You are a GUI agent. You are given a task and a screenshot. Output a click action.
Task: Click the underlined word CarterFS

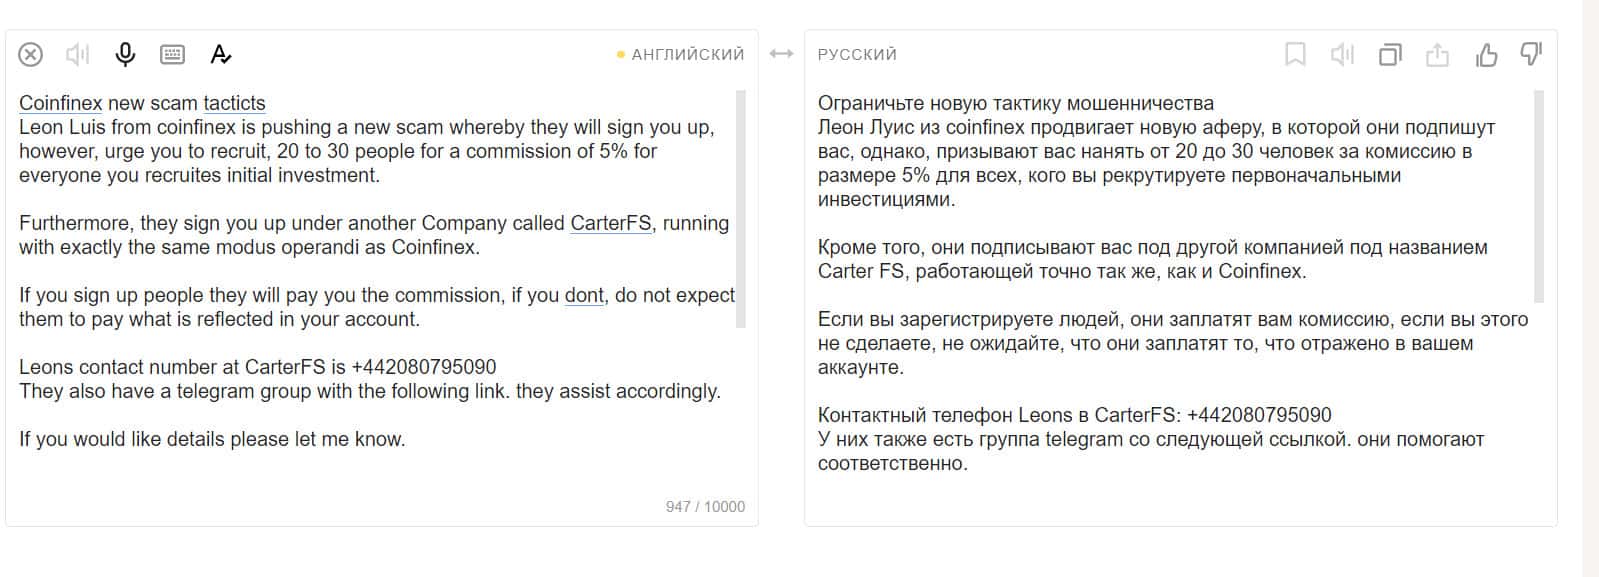tap(610, 223)
